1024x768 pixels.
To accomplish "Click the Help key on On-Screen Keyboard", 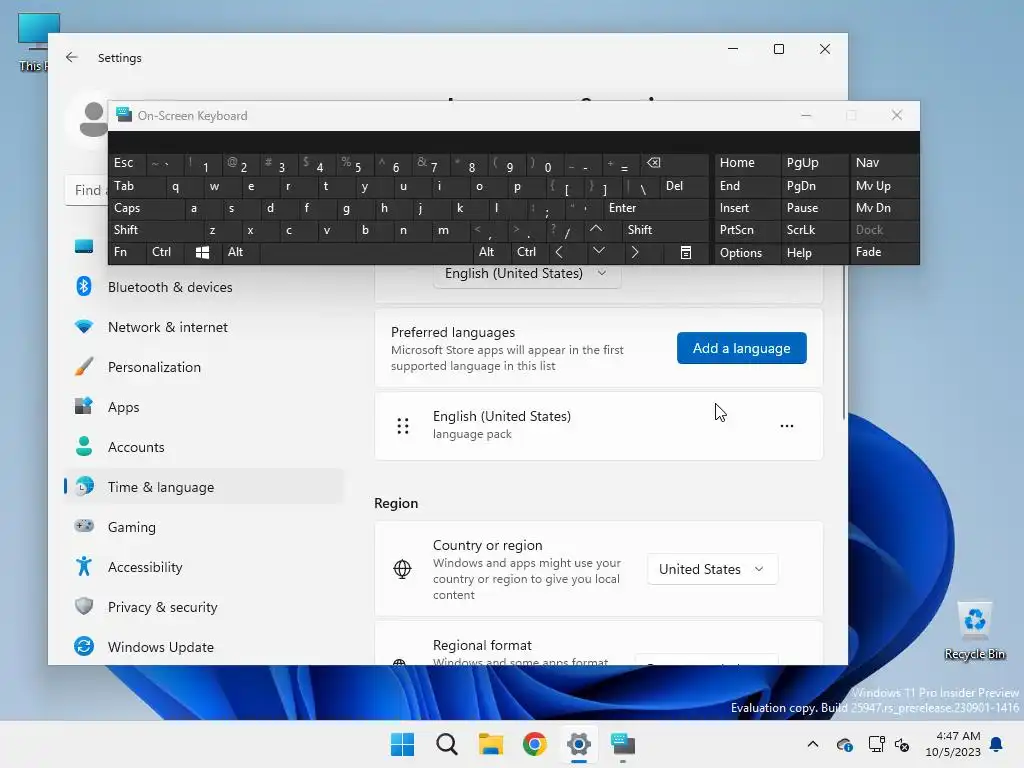I will pyautogui.click(x=814, y=252).
